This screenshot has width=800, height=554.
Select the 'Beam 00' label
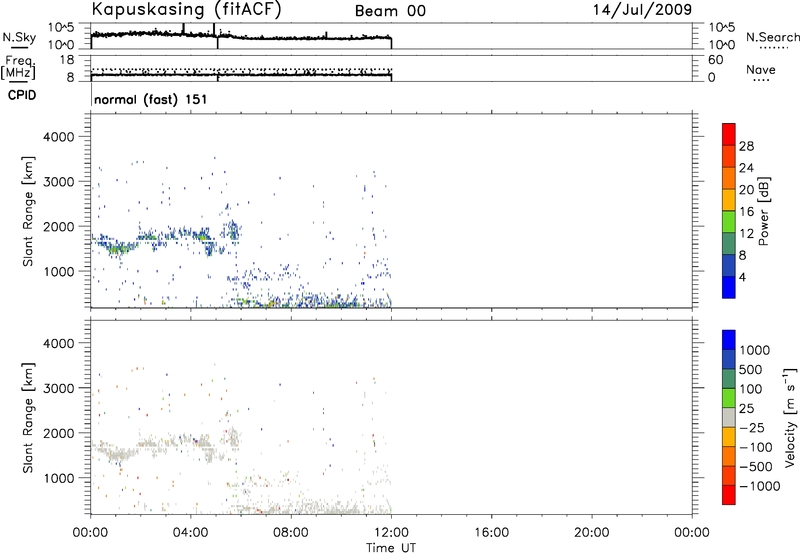click(390, 11)
